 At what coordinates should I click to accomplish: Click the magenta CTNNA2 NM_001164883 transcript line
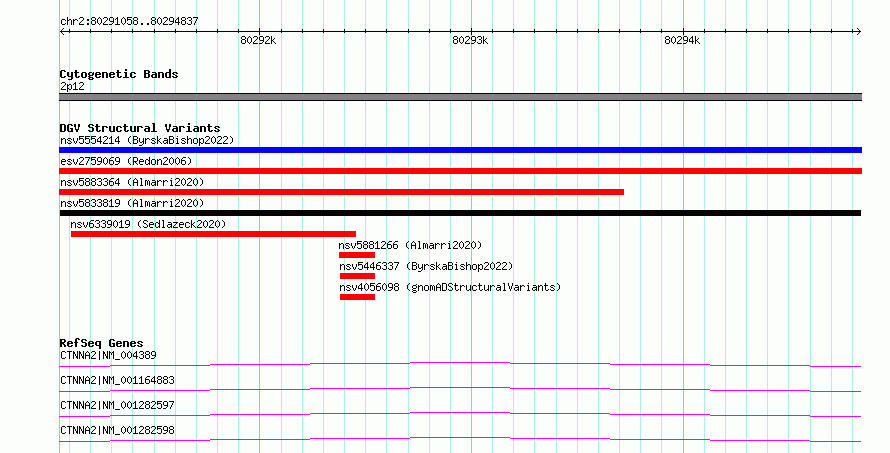[460, 389]
